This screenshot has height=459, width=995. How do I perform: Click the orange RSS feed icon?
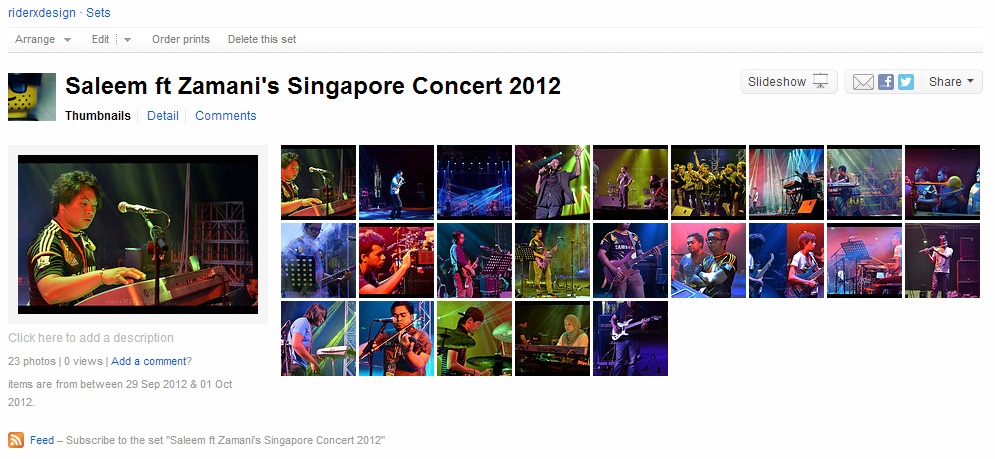coord(16,440)
